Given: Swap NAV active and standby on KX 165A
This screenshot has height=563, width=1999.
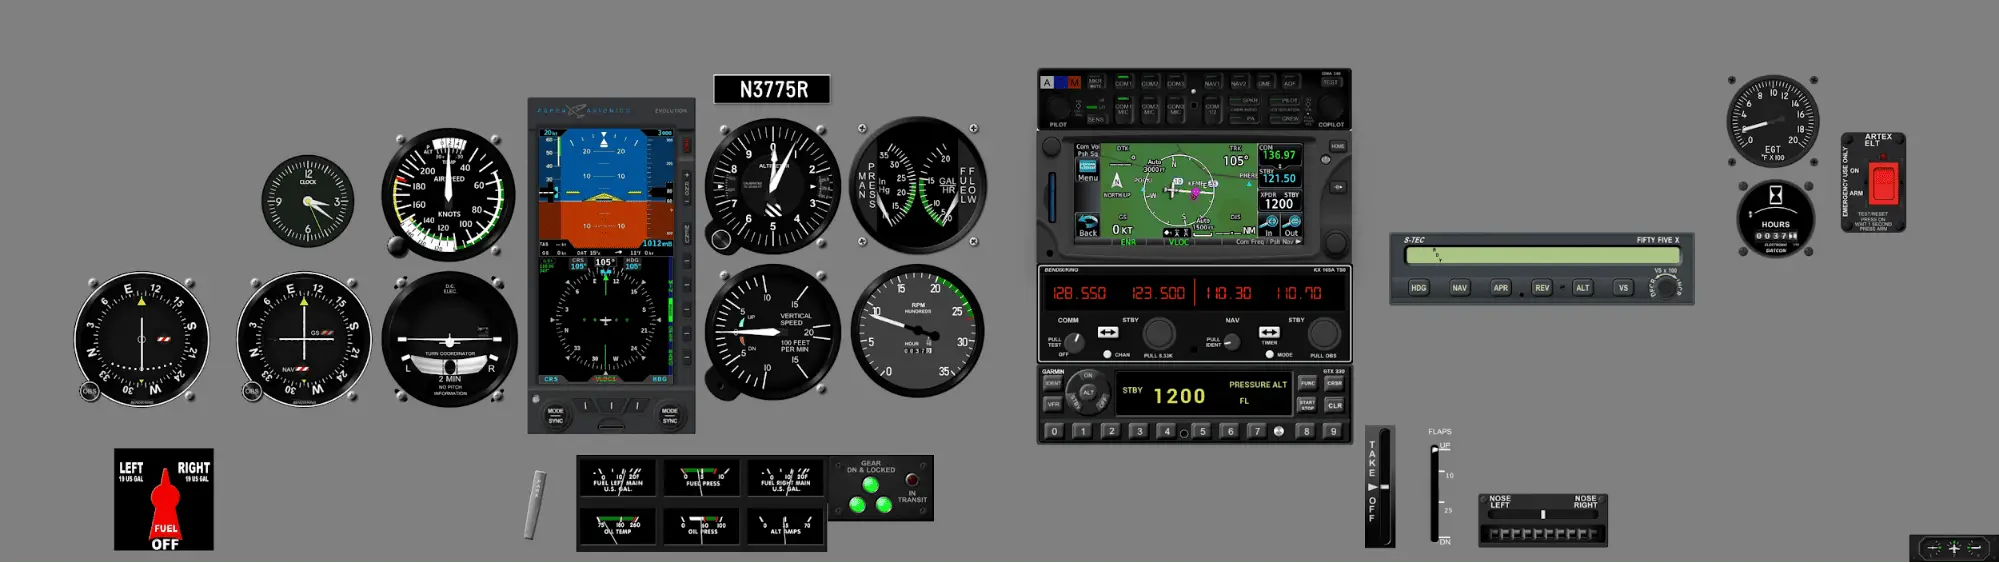Looking at the screenshot, I should click(1269, 332).
